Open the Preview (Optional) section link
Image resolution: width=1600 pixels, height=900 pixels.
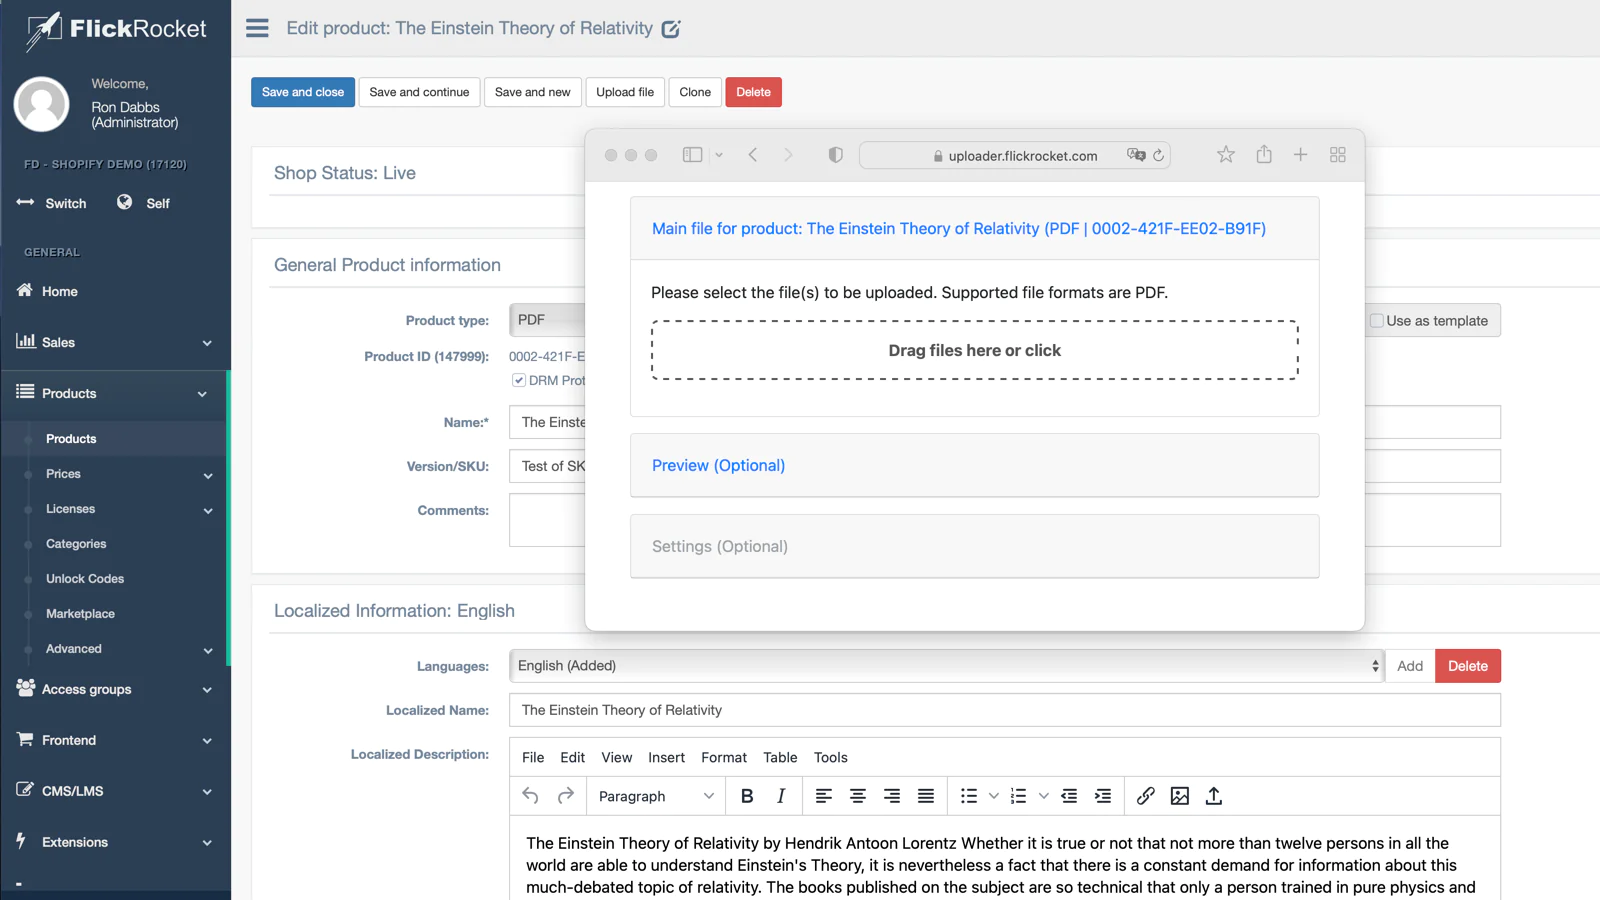(x=718, y=466)
